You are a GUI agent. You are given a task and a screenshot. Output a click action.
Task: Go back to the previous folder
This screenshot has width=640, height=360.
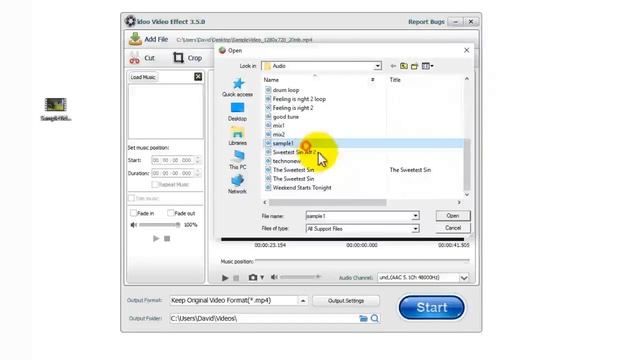pos(393,66)
